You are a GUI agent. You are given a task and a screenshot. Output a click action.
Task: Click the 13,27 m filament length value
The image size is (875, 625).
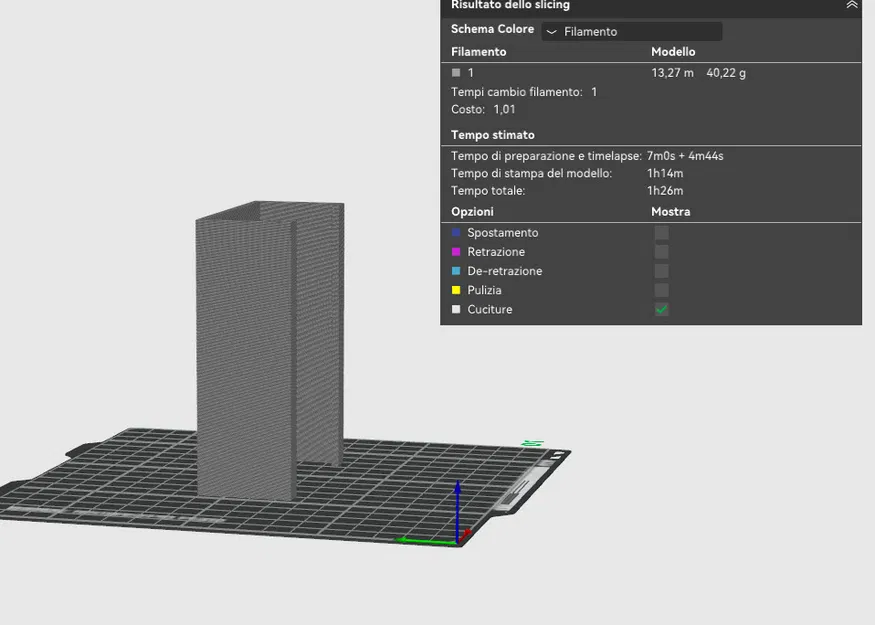672,73
